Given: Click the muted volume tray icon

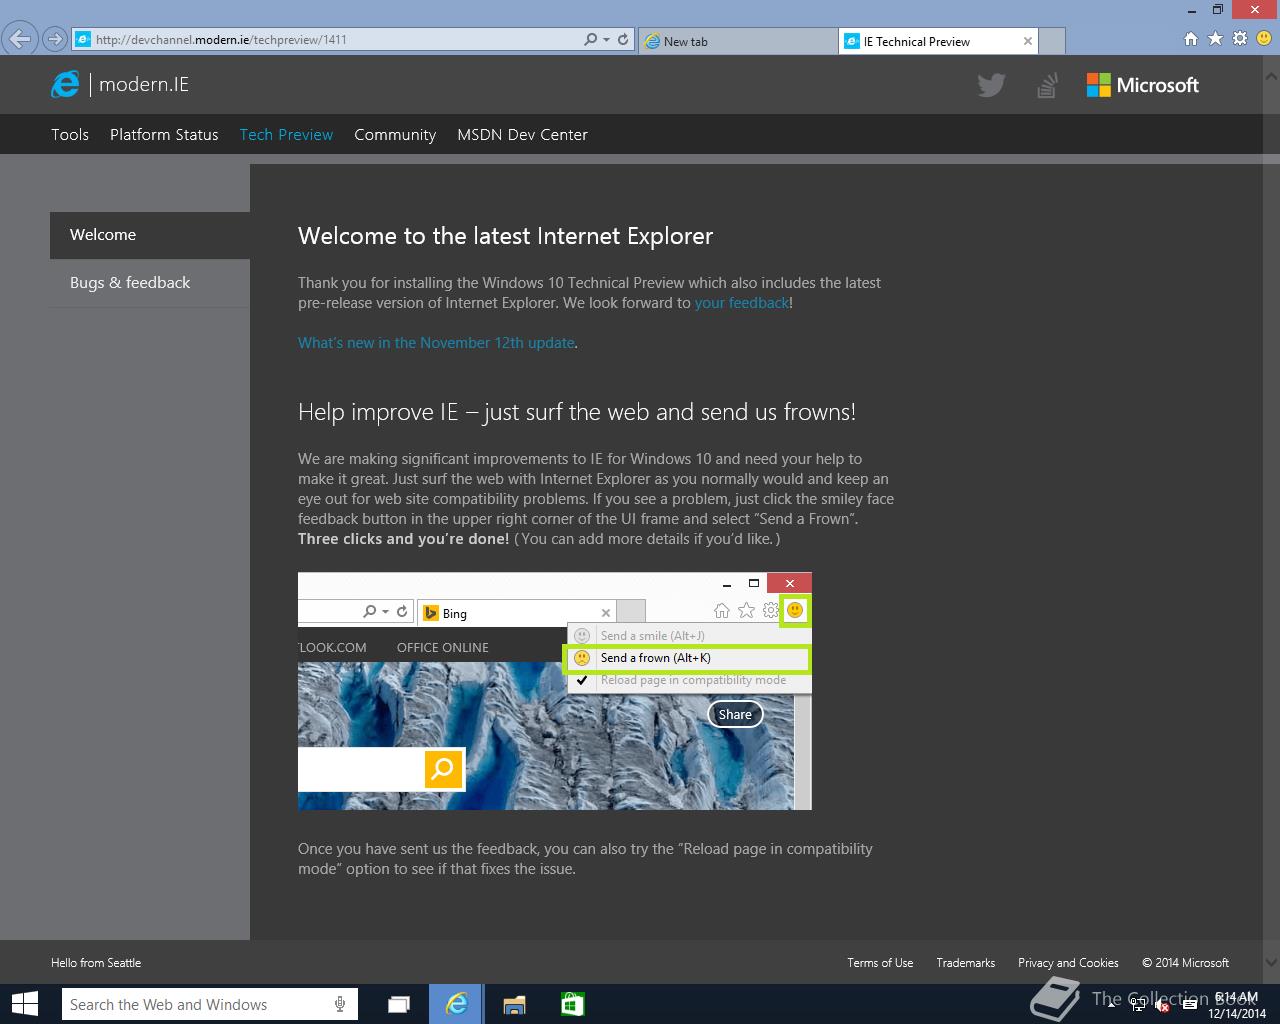Looking at the screenshot, I should point(1162,1006).
